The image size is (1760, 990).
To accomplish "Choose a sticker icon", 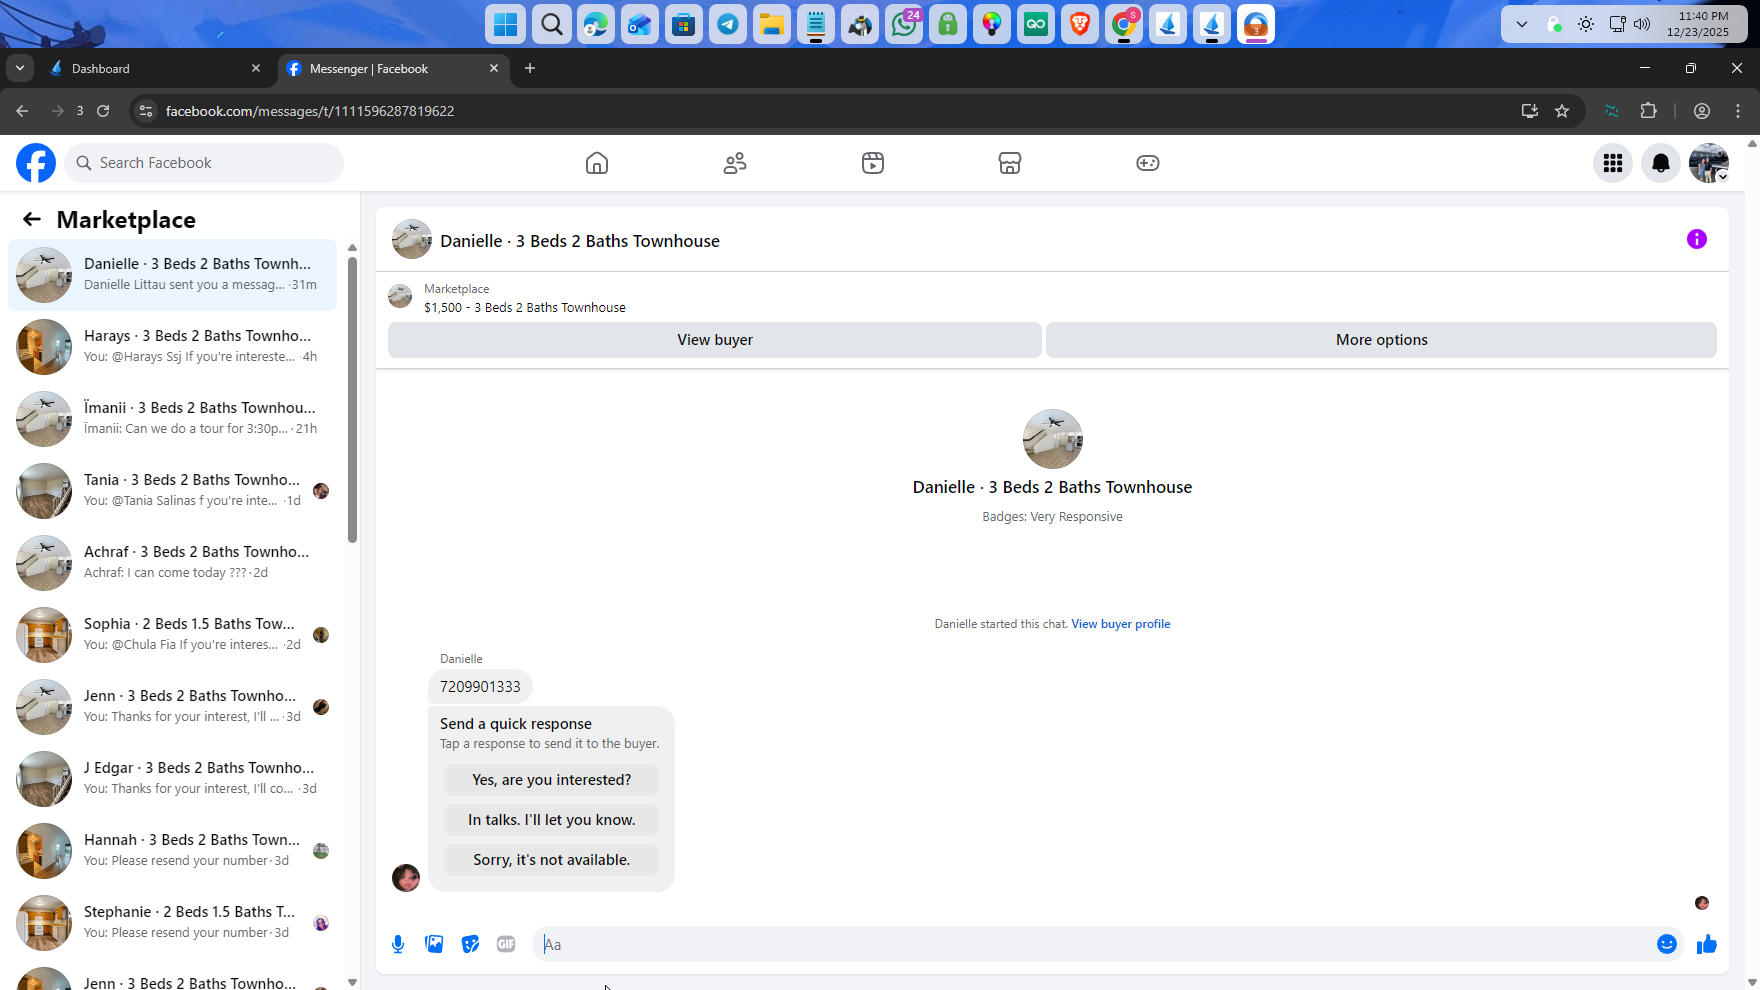I will [470, 944].
